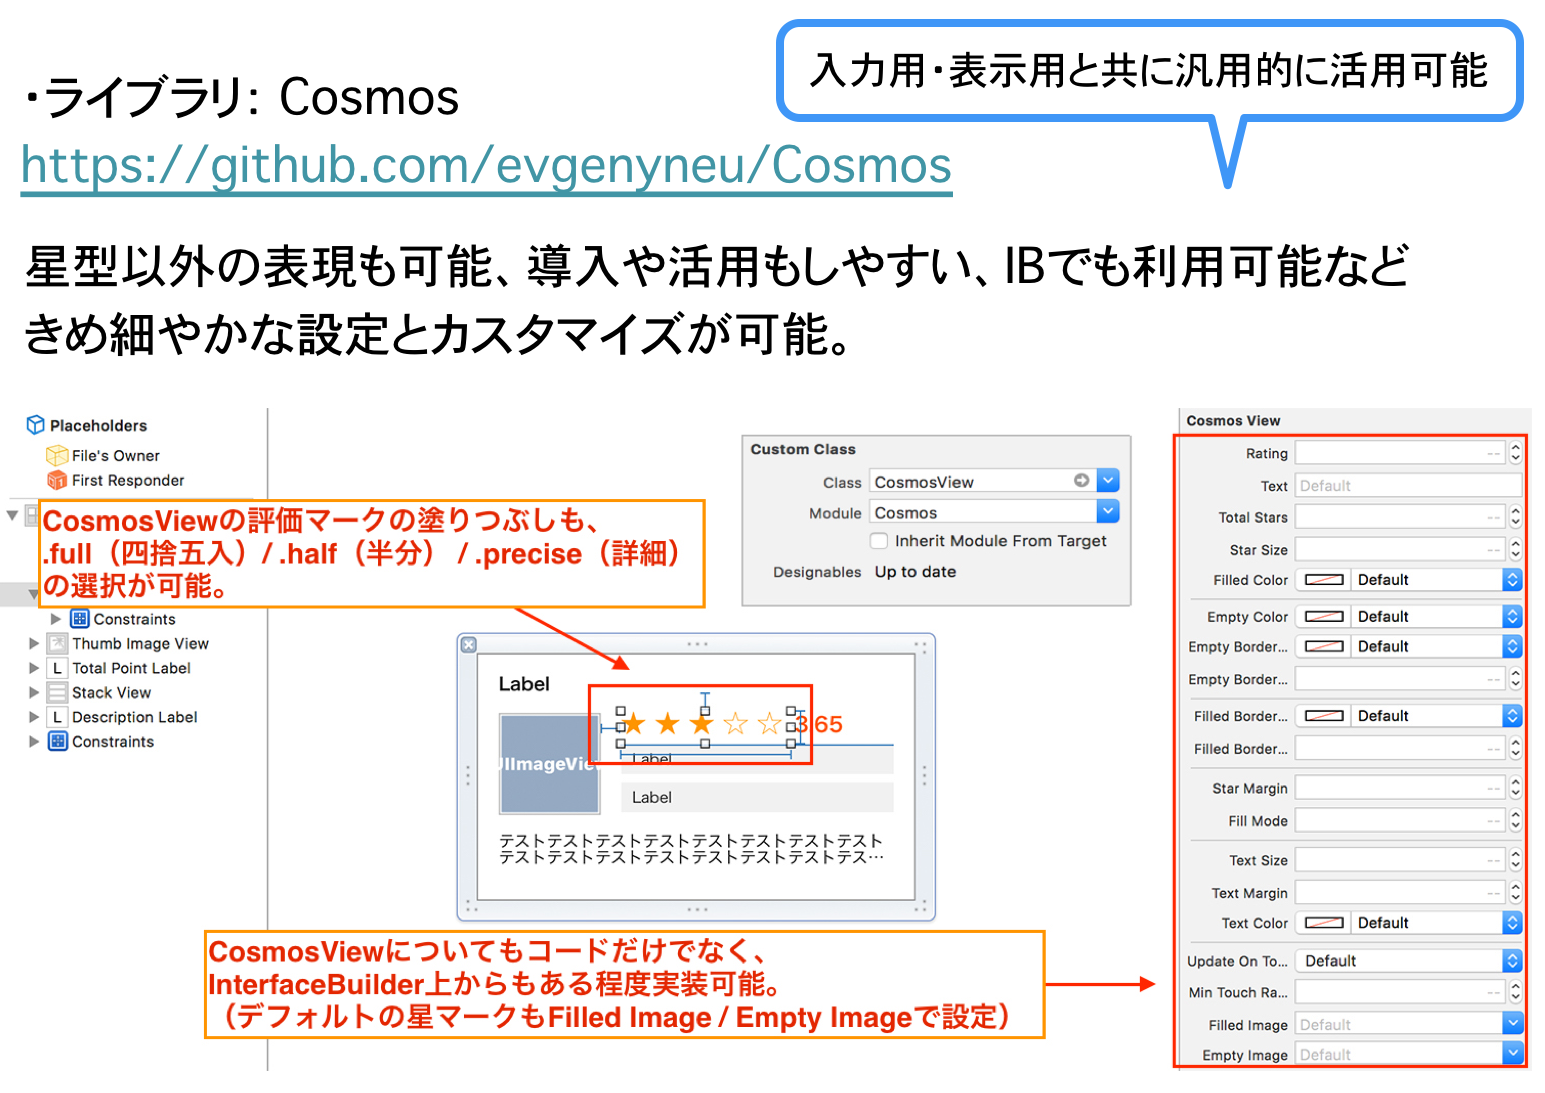Screen dimensions: 1545x1093
Task: Click the Filled Border color swatch
Action: (1324, 716)
